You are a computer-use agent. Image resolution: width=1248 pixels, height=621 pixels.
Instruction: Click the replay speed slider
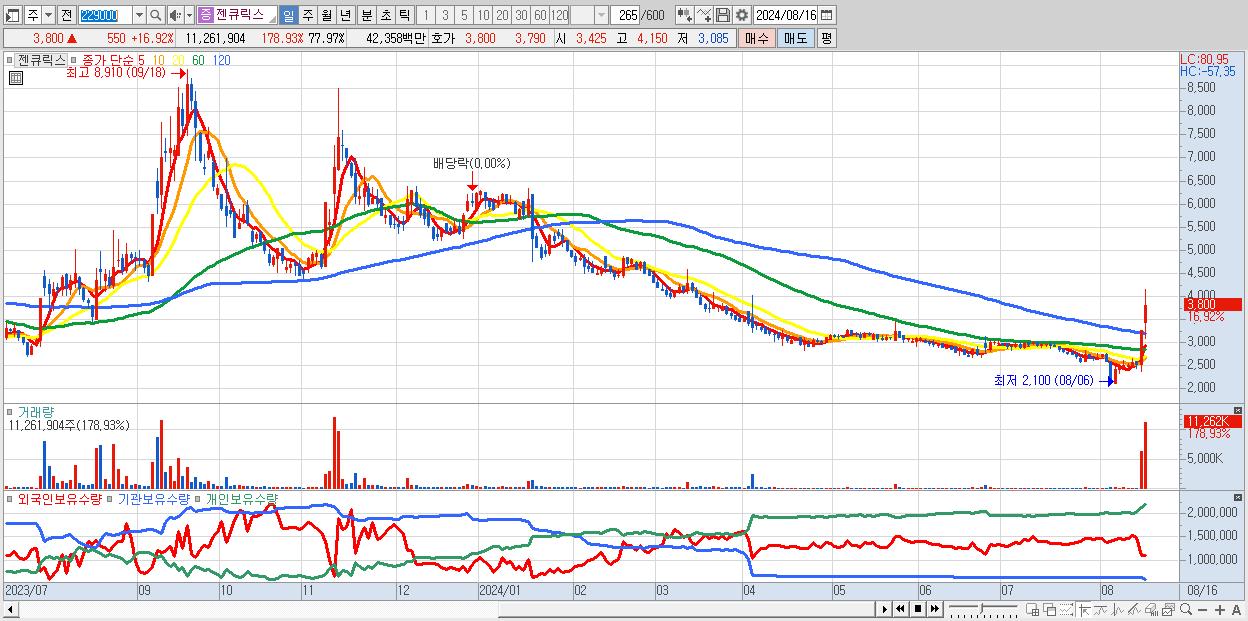(x=983, y=609)
